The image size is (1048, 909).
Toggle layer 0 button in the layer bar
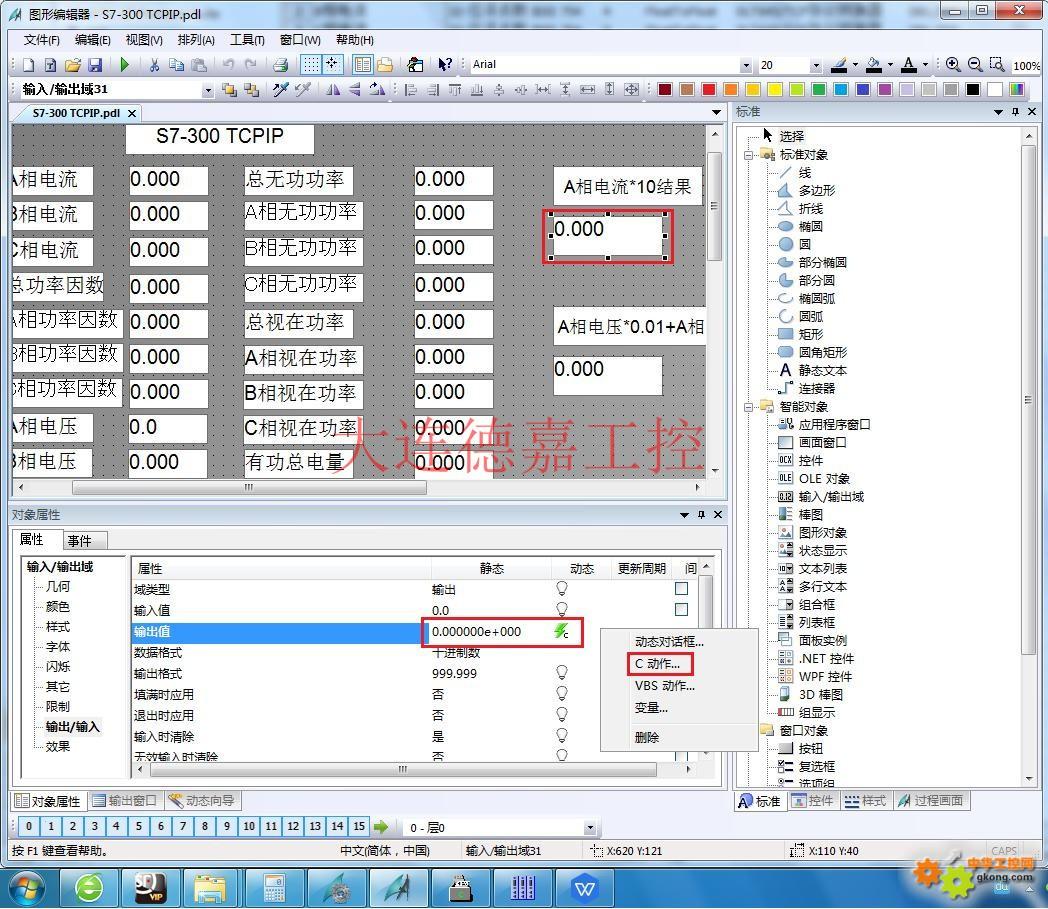[29, 826]
